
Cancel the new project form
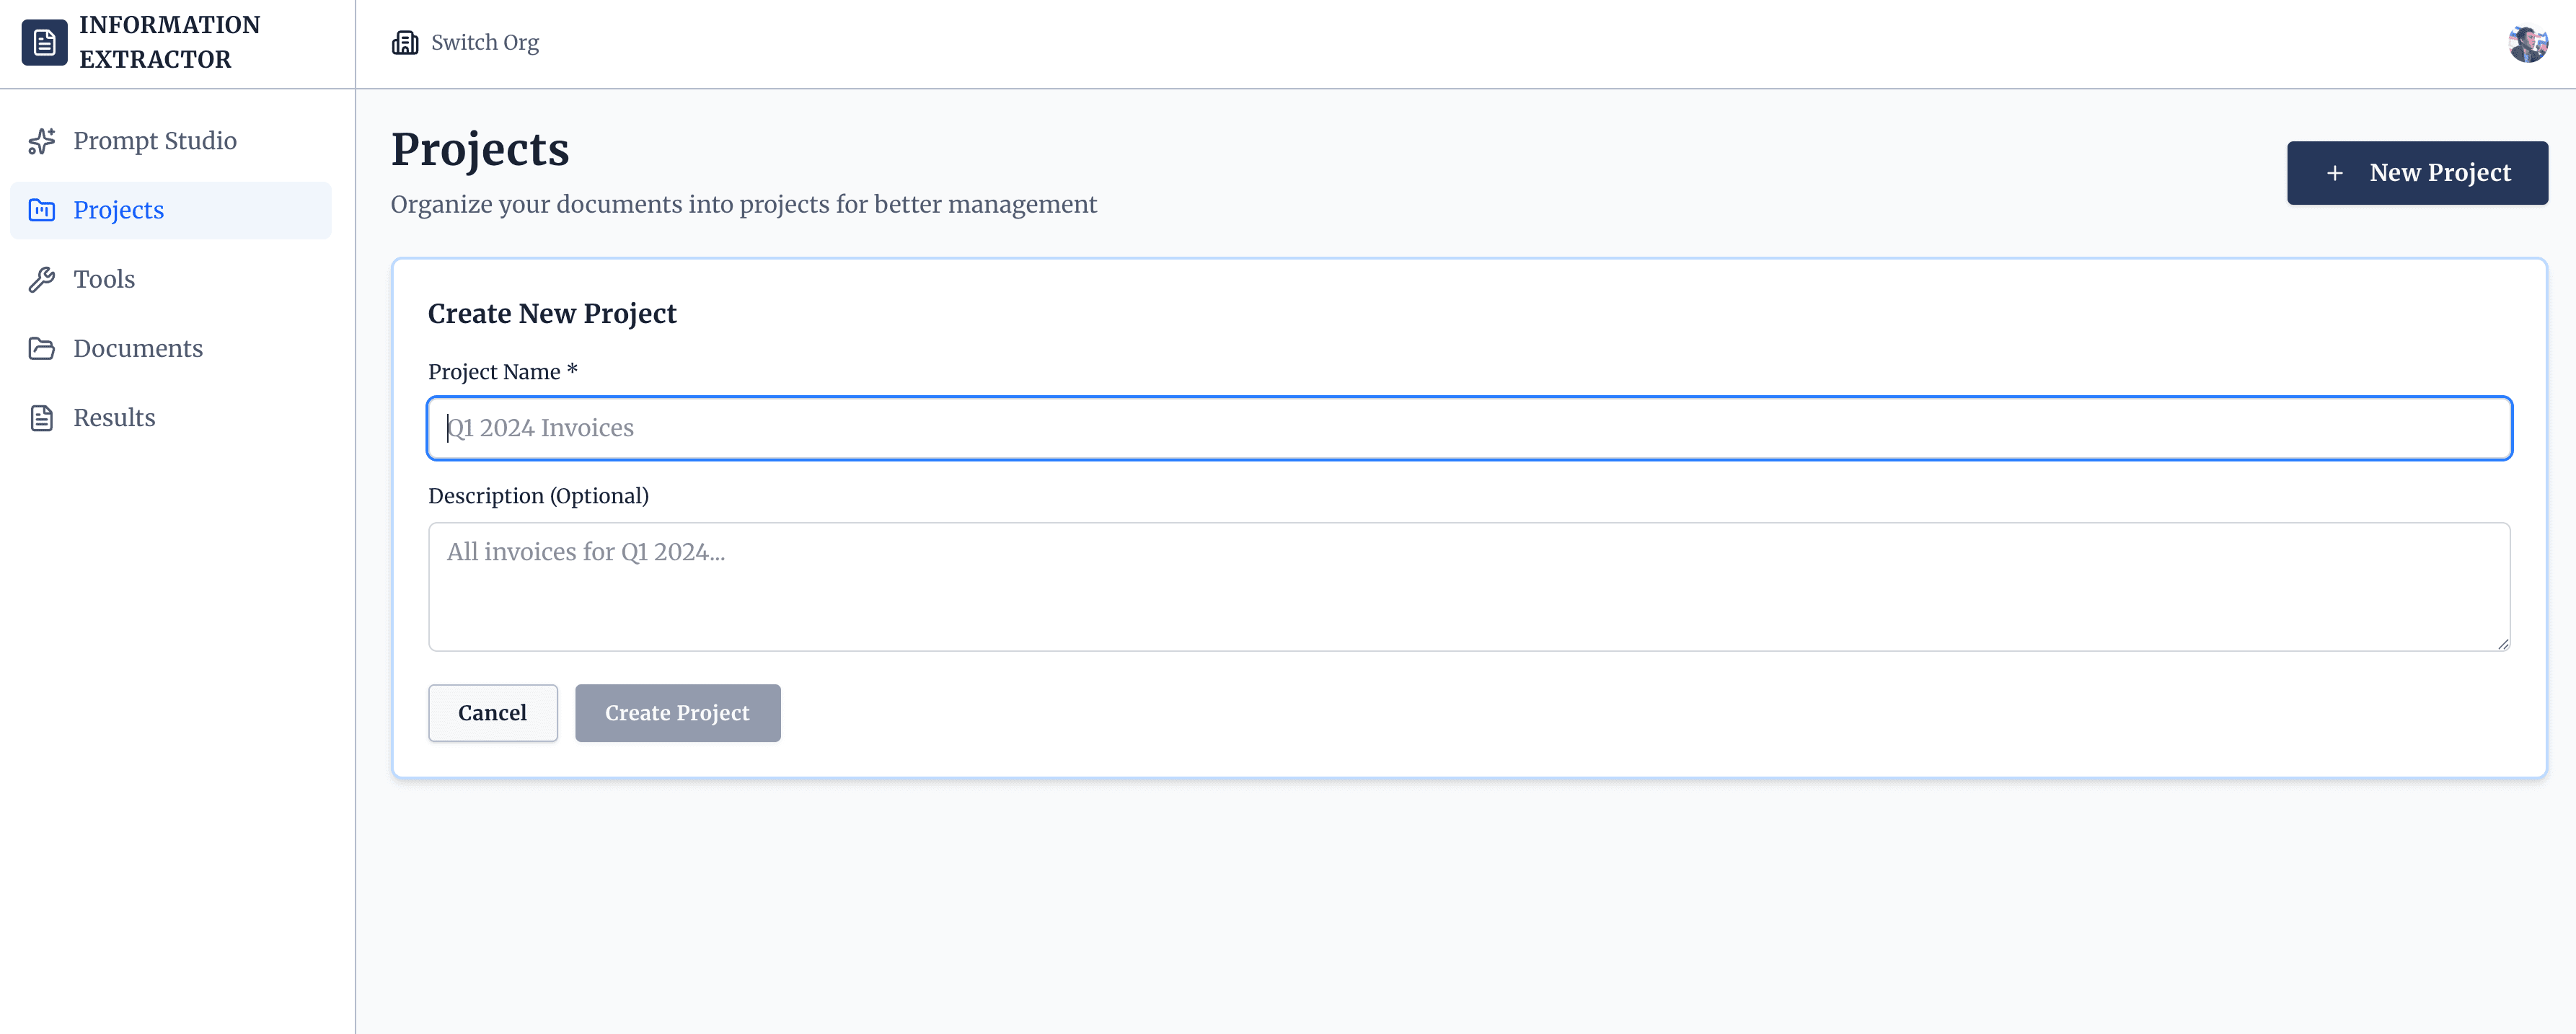click(x=492, y=713)
